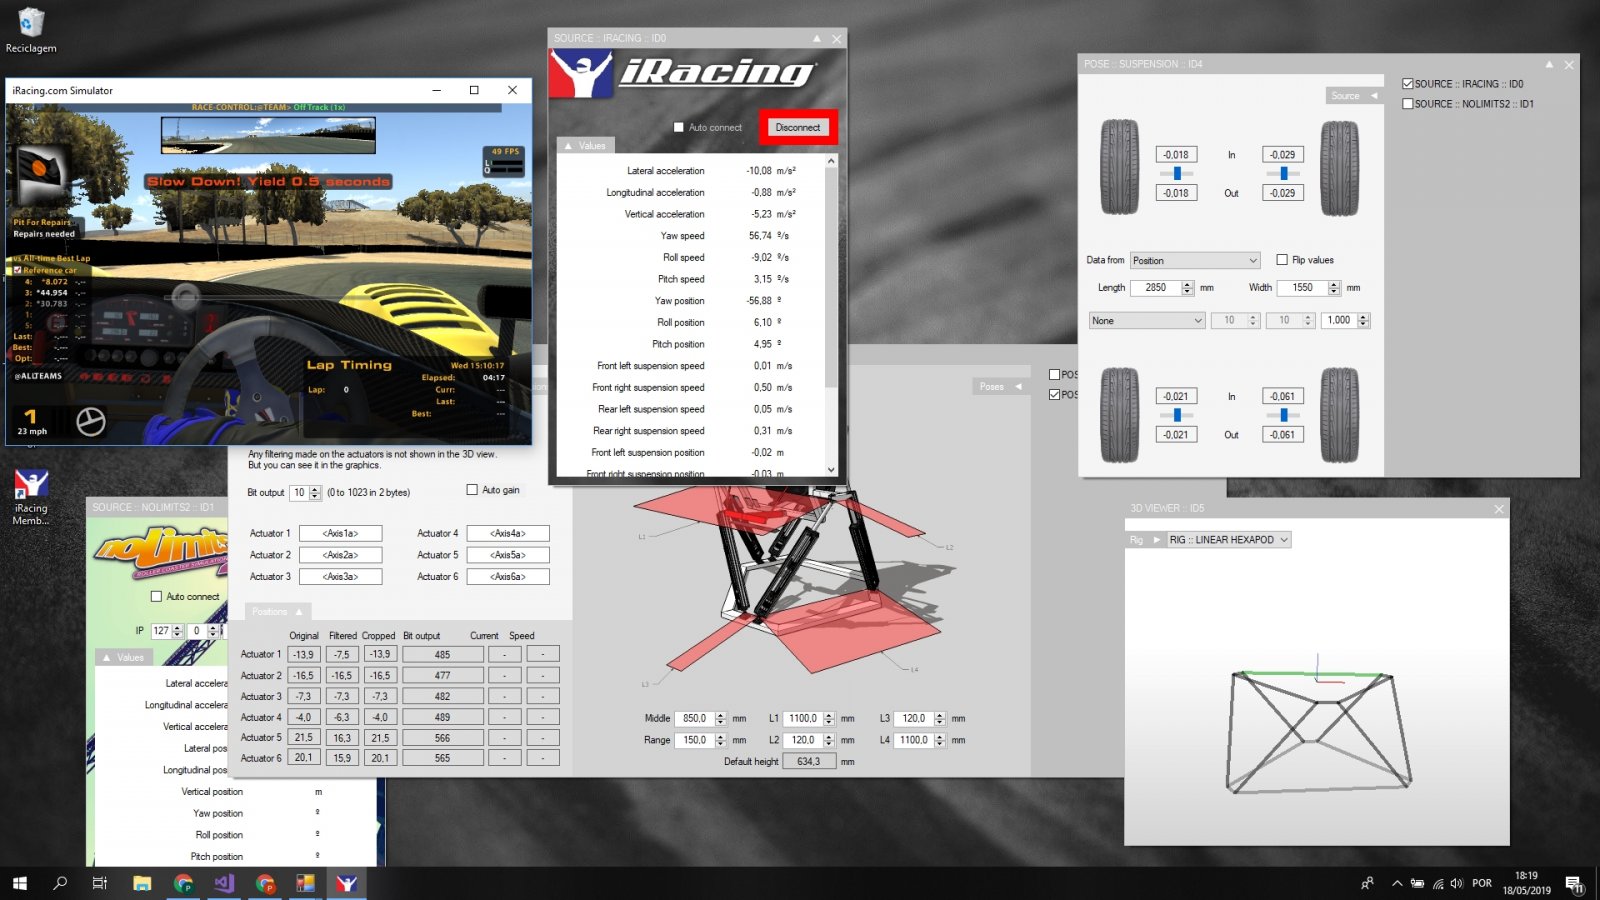Increase the Bit output stepper value
This screenshot has height=900, width=1600.
316,489
